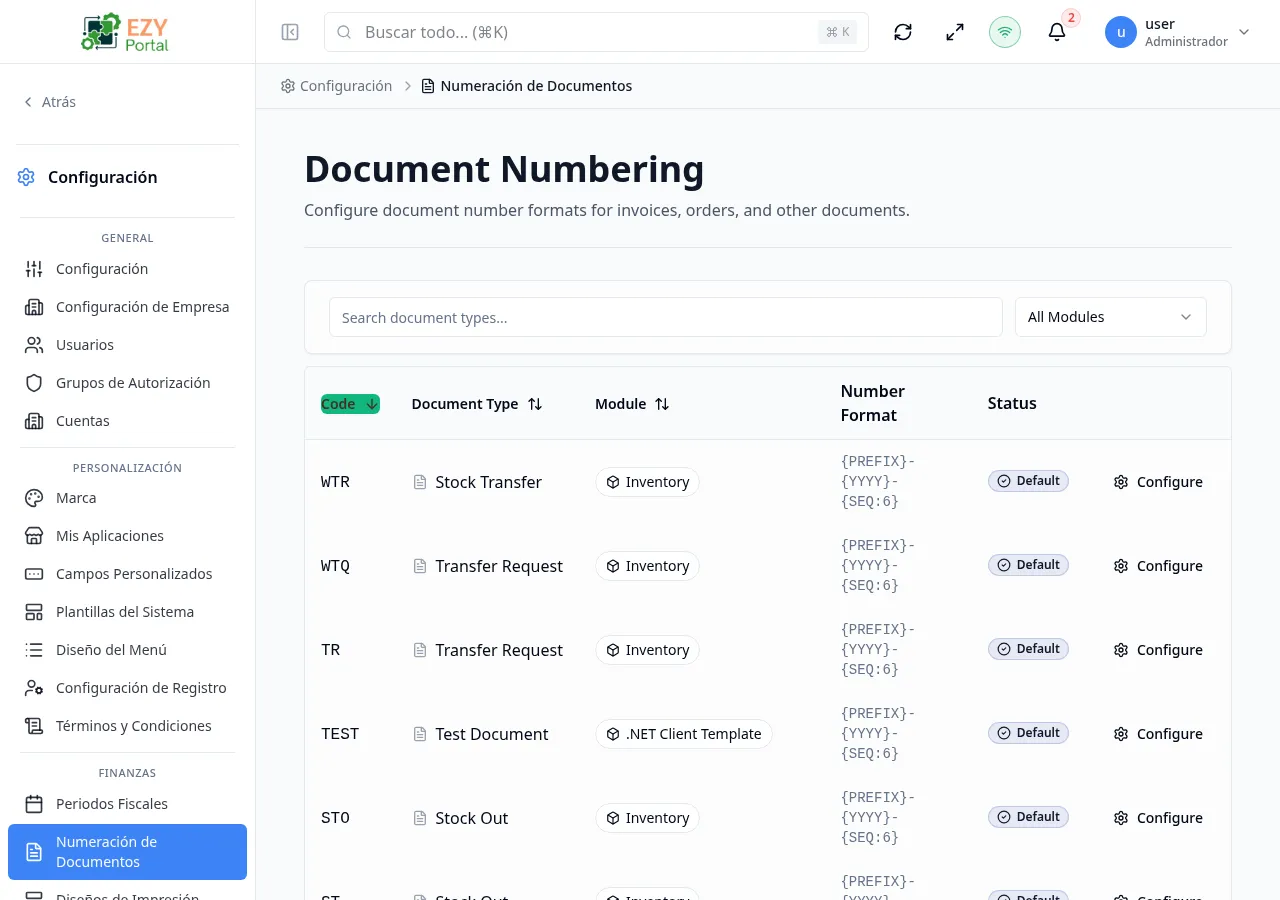The height and width of the screenshot is (900, 1280).
Task: Click the palette icon for Marca
Action: point(34,498)
